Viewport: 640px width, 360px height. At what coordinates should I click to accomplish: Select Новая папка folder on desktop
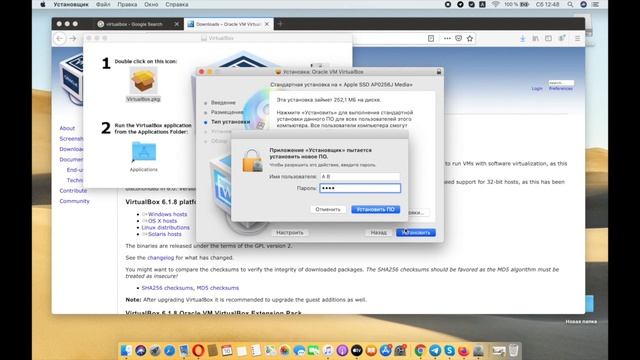581,308
